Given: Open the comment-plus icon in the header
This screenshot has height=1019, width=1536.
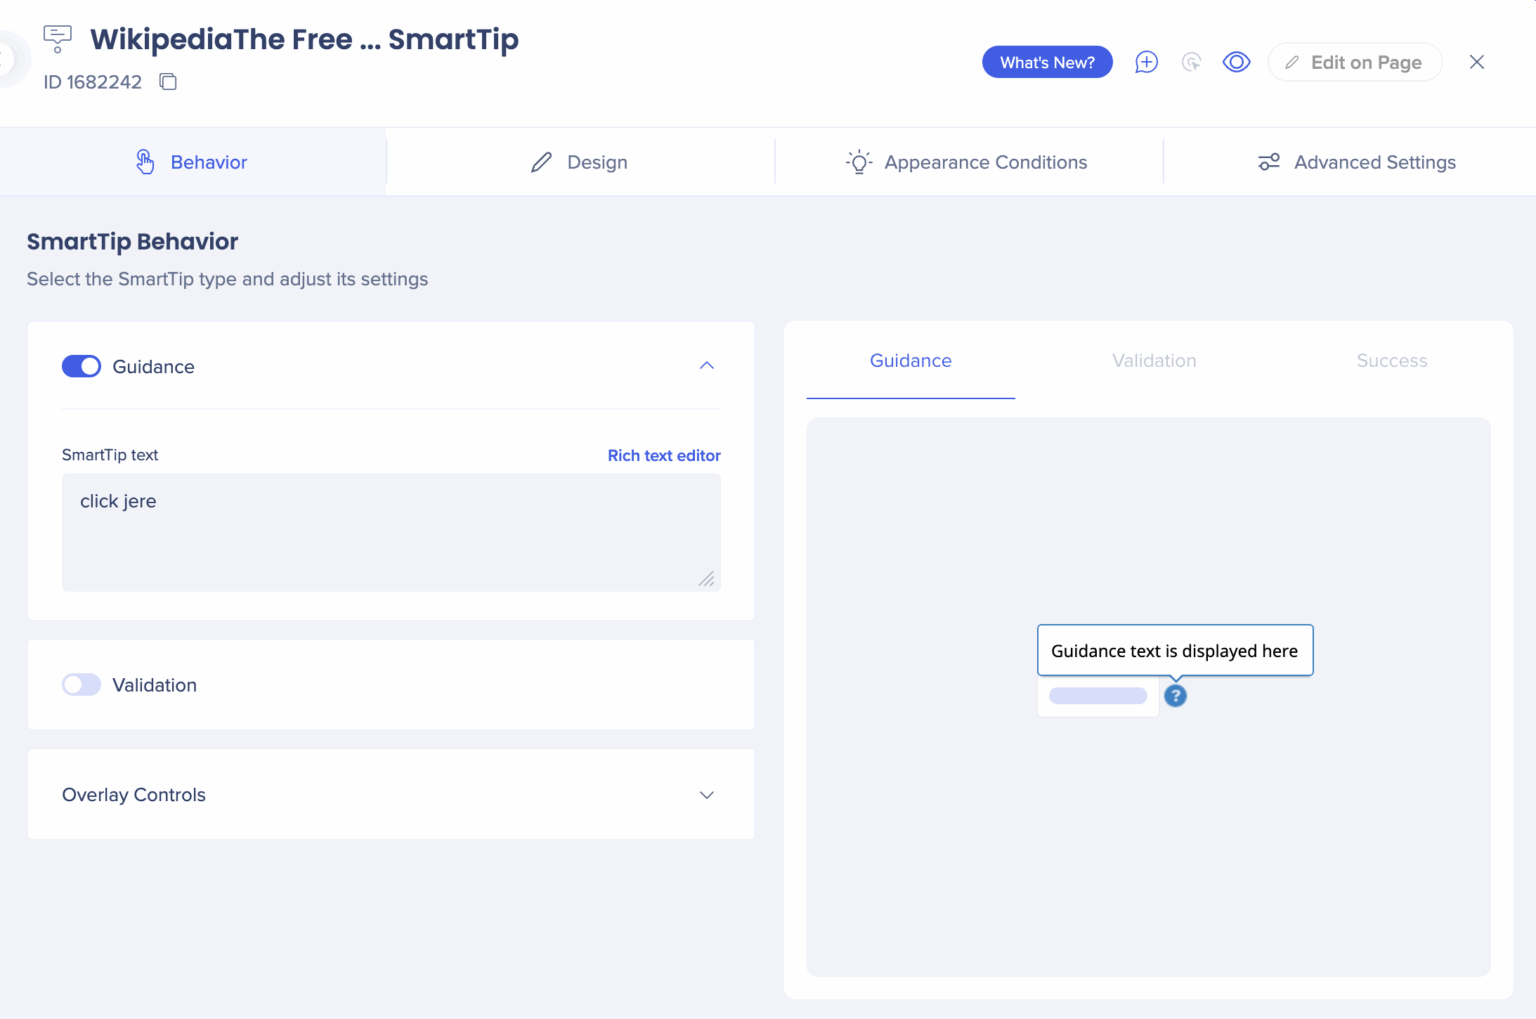Looking at the screenshot, I should click(x=1146, y=62).
